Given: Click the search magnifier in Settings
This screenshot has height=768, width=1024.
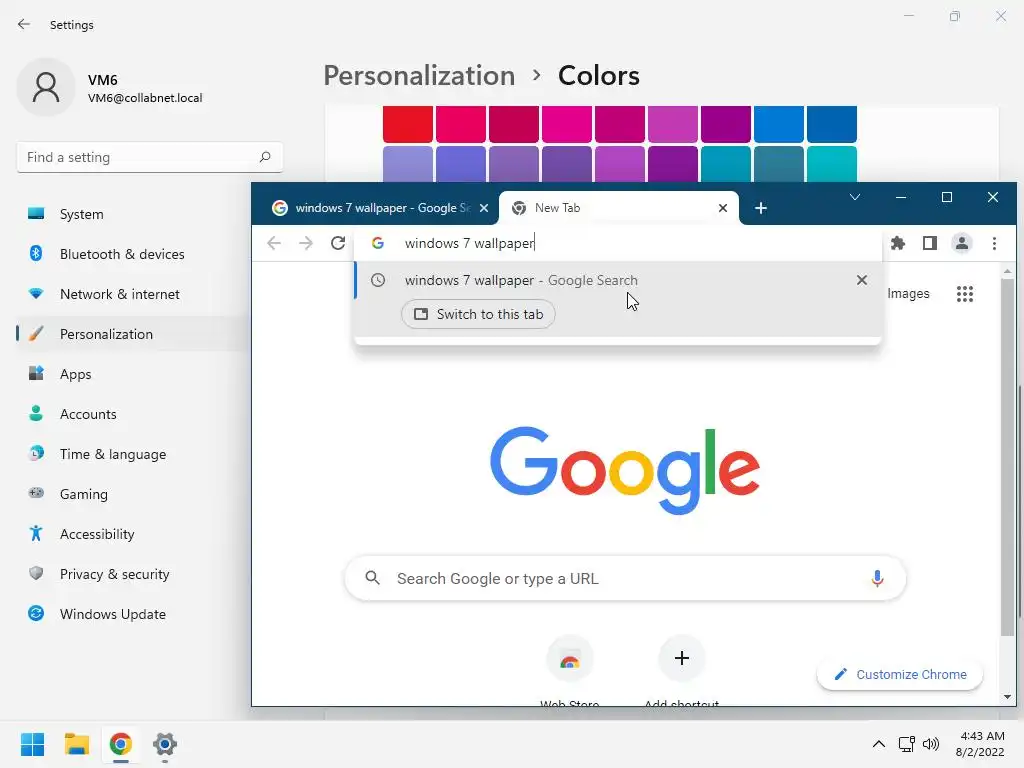Looking at the screenshot, I should (264, 157).
